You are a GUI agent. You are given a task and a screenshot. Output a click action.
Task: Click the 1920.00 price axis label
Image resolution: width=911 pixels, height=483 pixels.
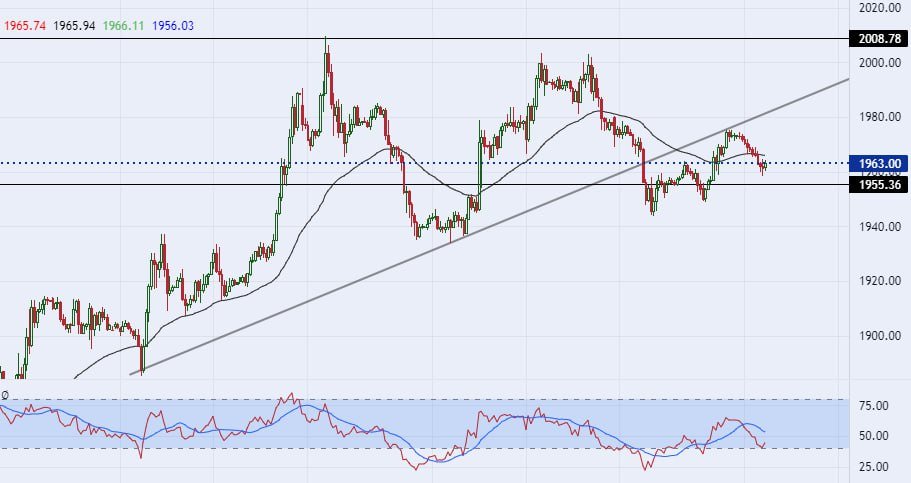tap(880, 281)
